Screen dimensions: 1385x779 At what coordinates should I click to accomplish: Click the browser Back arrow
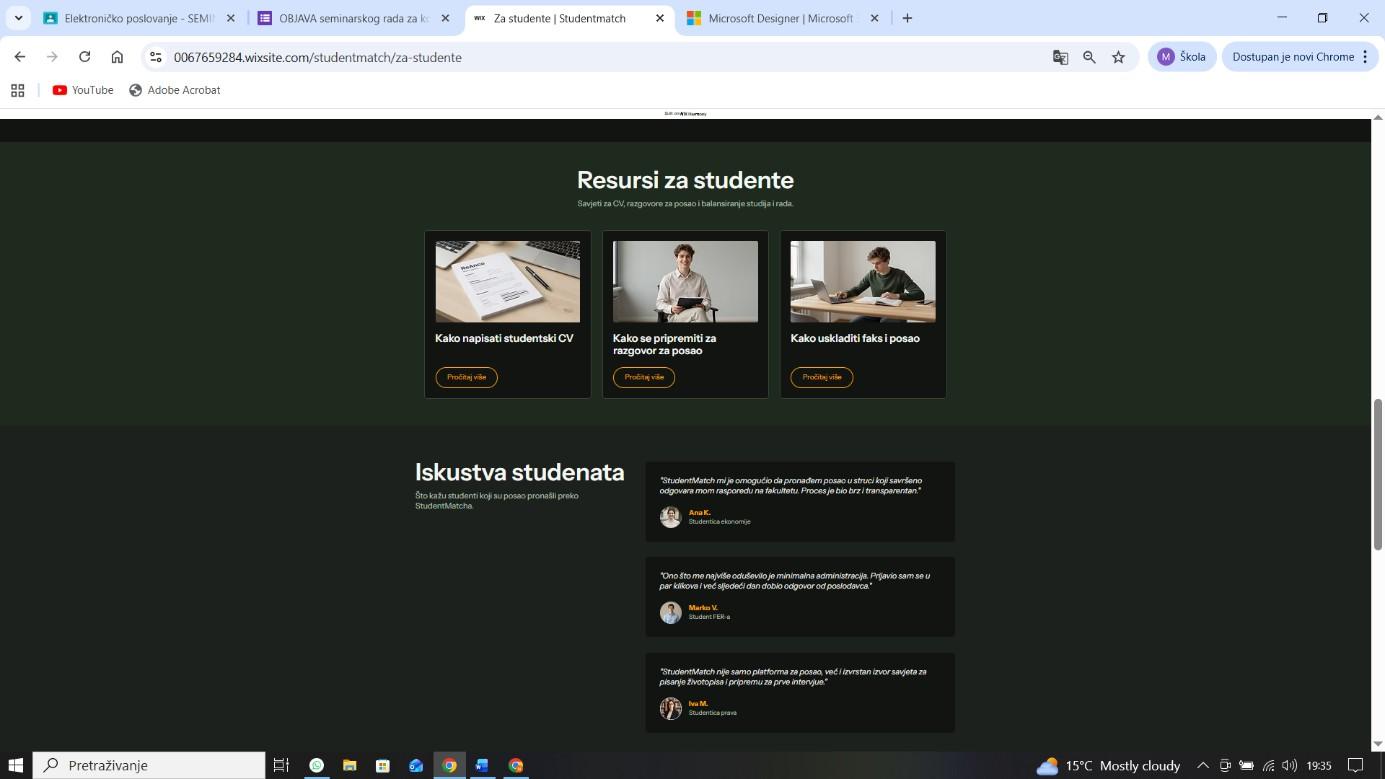(20, 57)
